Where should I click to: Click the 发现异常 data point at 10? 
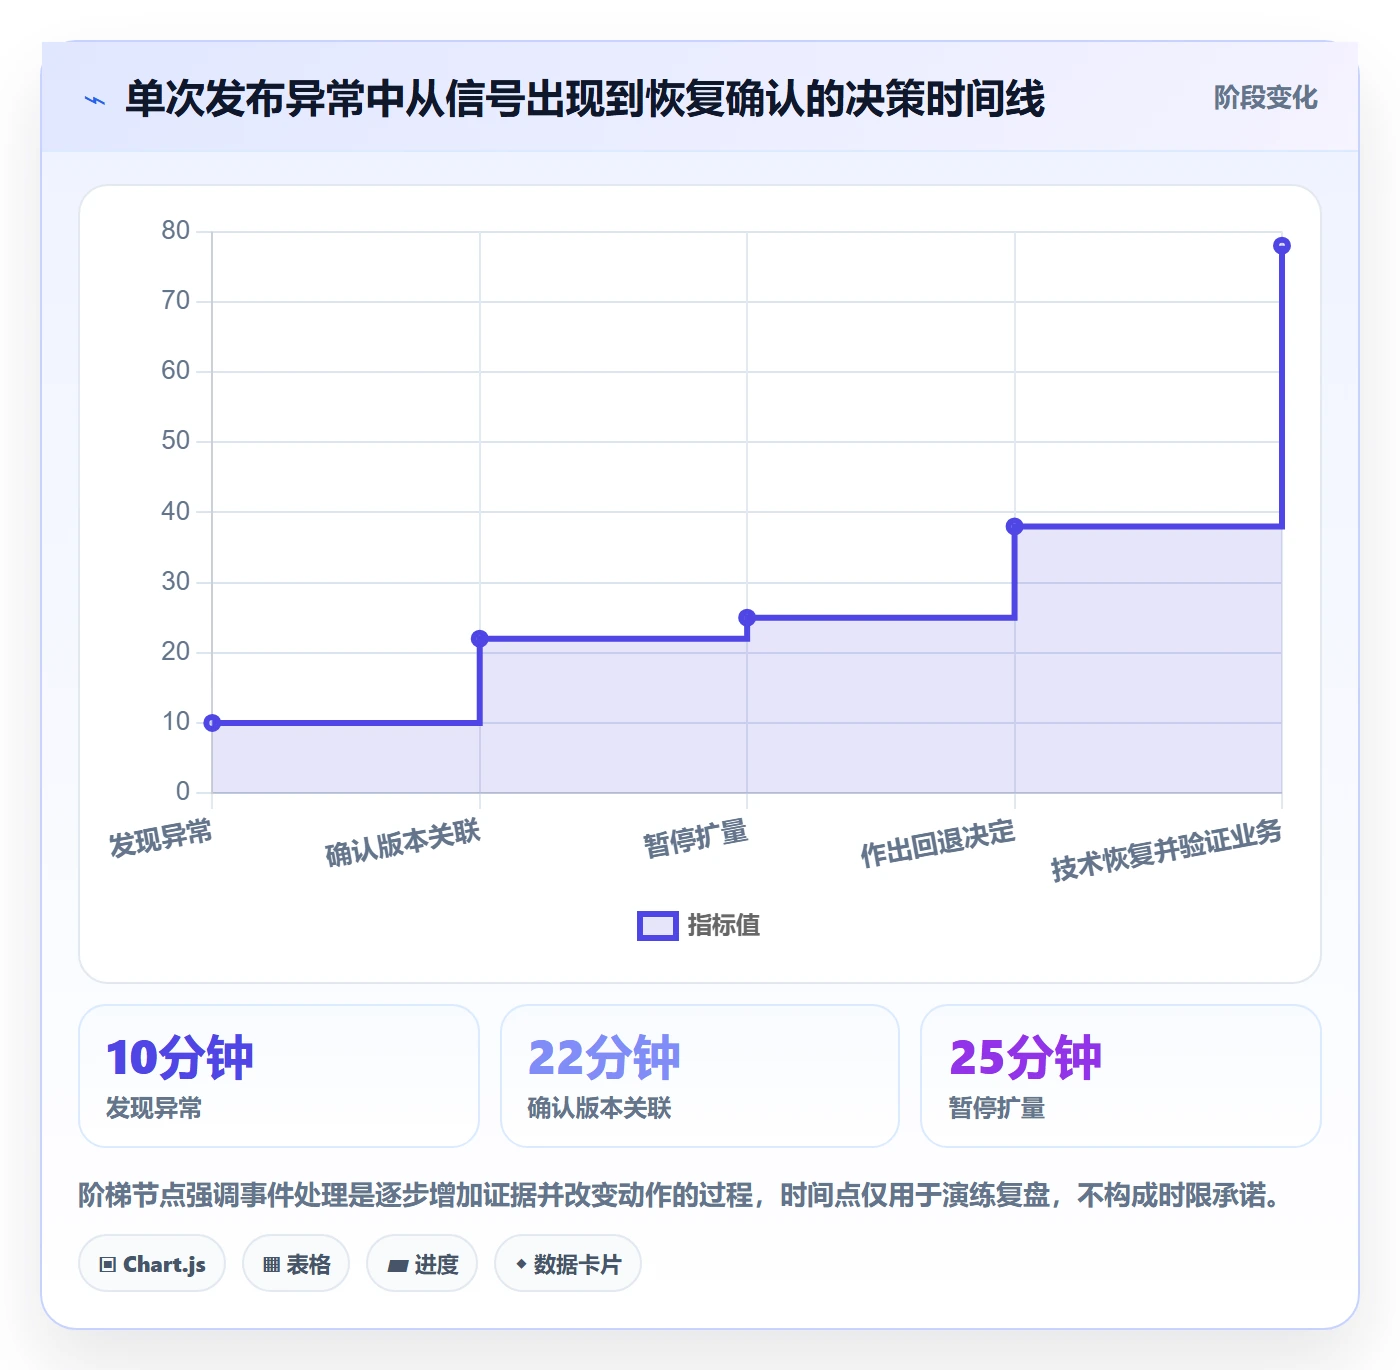212,723
